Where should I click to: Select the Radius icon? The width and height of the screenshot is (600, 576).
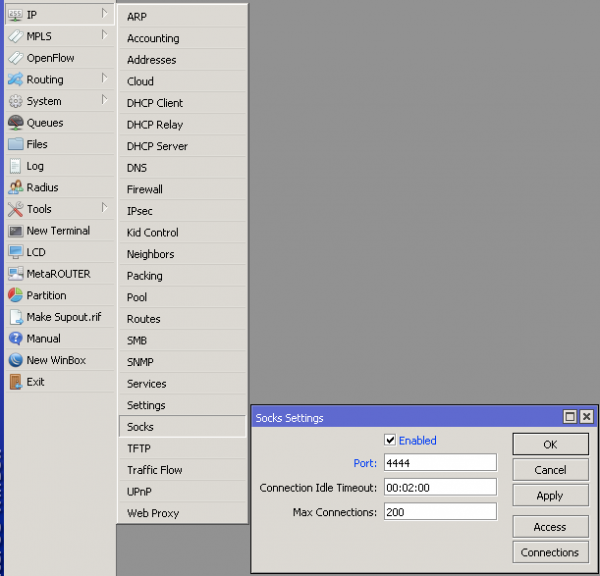[x=16, y=188]
